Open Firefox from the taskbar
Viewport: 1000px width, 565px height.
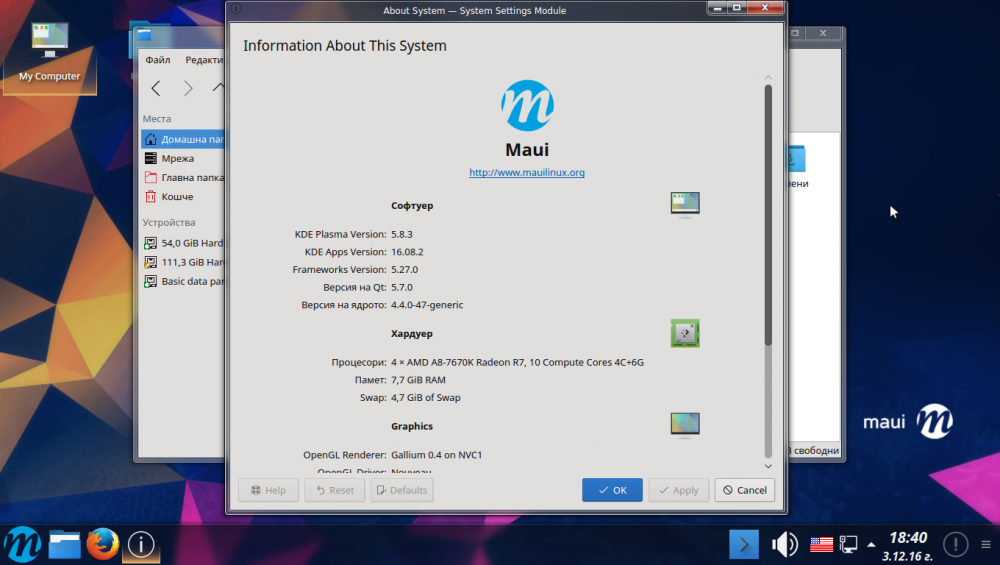(103, 544)
